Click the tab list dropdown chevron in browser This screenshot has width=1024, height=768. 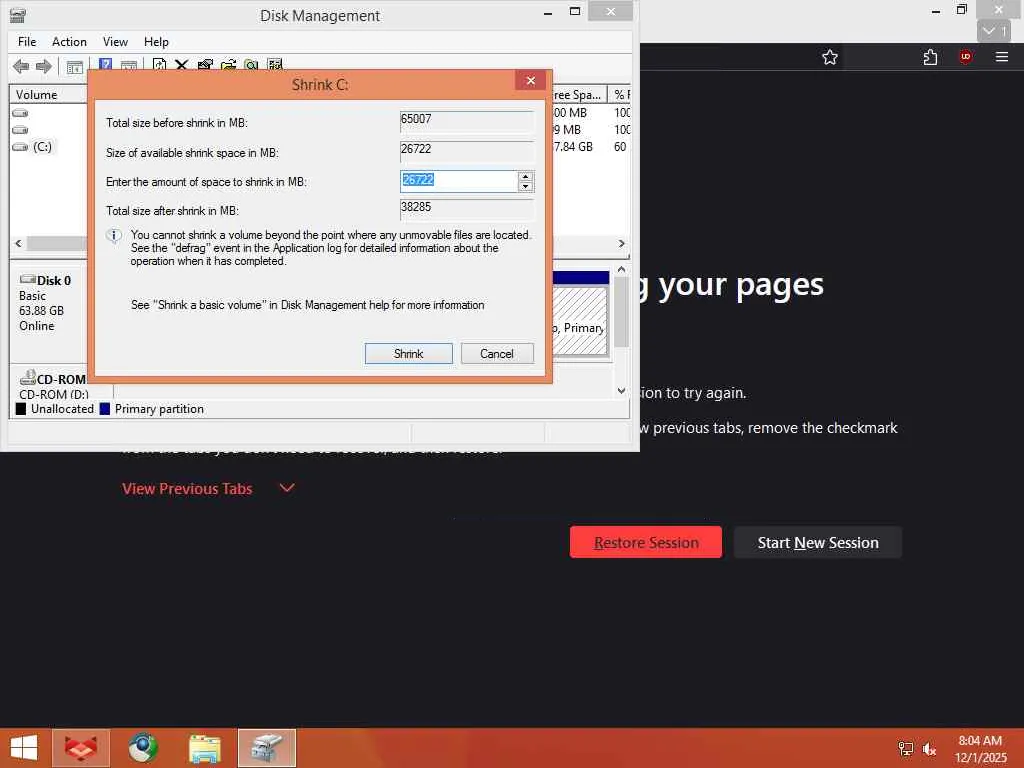coord(994,31)
